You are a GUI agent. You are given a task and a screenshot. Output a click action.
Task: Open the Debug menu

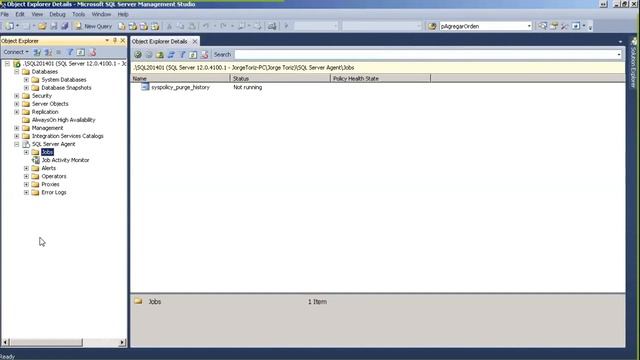click(x=57, y=14)
